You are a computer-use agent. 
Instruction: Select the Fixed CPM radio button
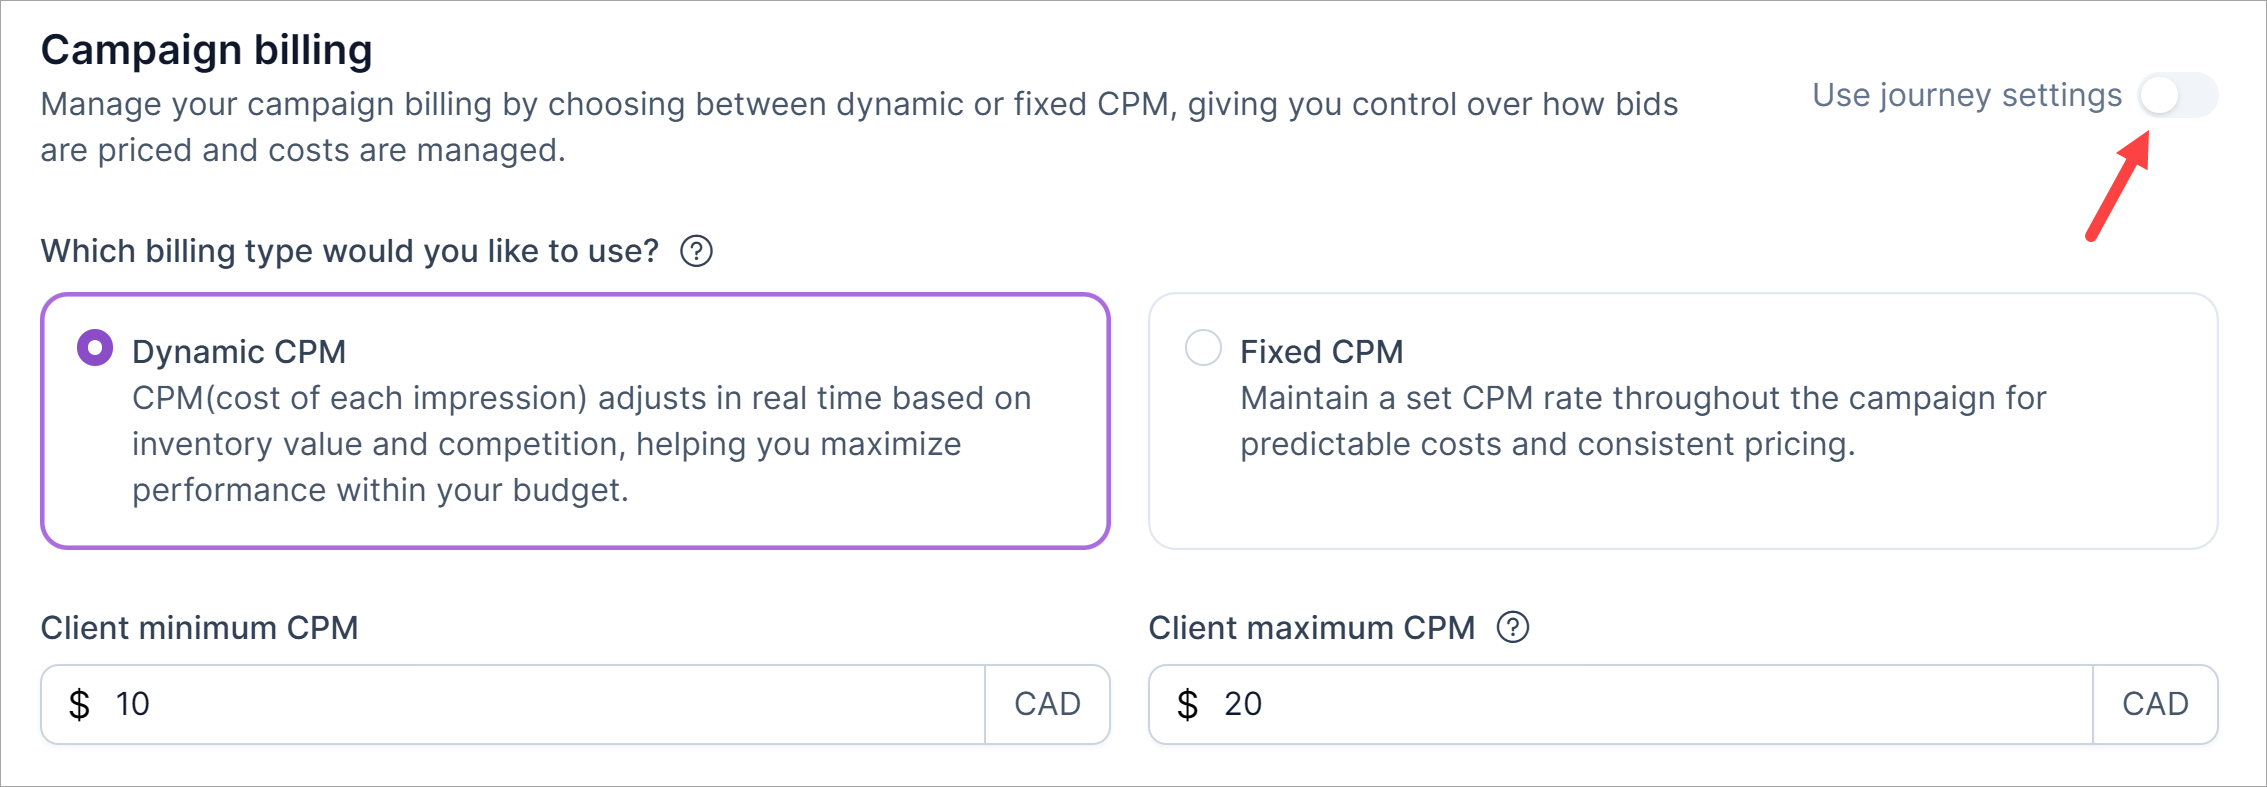[x=1203, y=348]
